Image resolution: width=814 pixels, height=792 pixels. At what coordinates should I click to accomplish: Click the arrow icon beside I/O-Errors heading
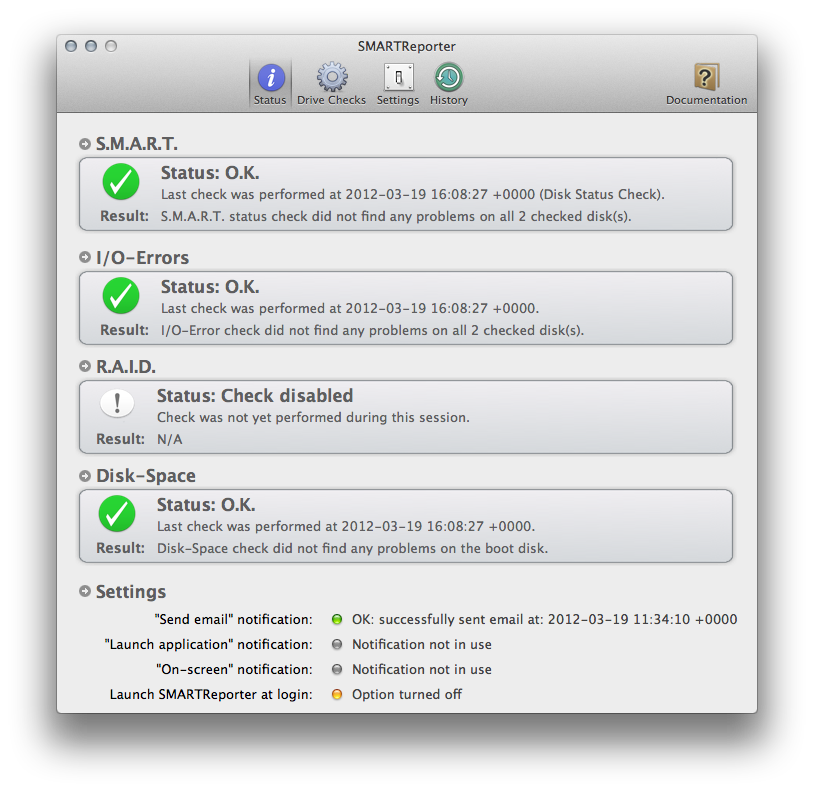point(85,257)
